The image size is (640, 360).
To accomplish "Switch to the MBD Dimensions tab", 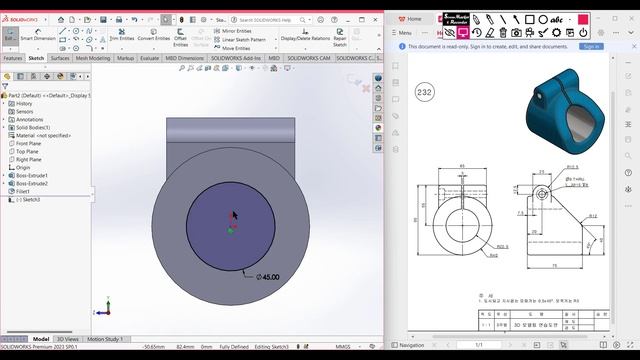I will point(184,58).
